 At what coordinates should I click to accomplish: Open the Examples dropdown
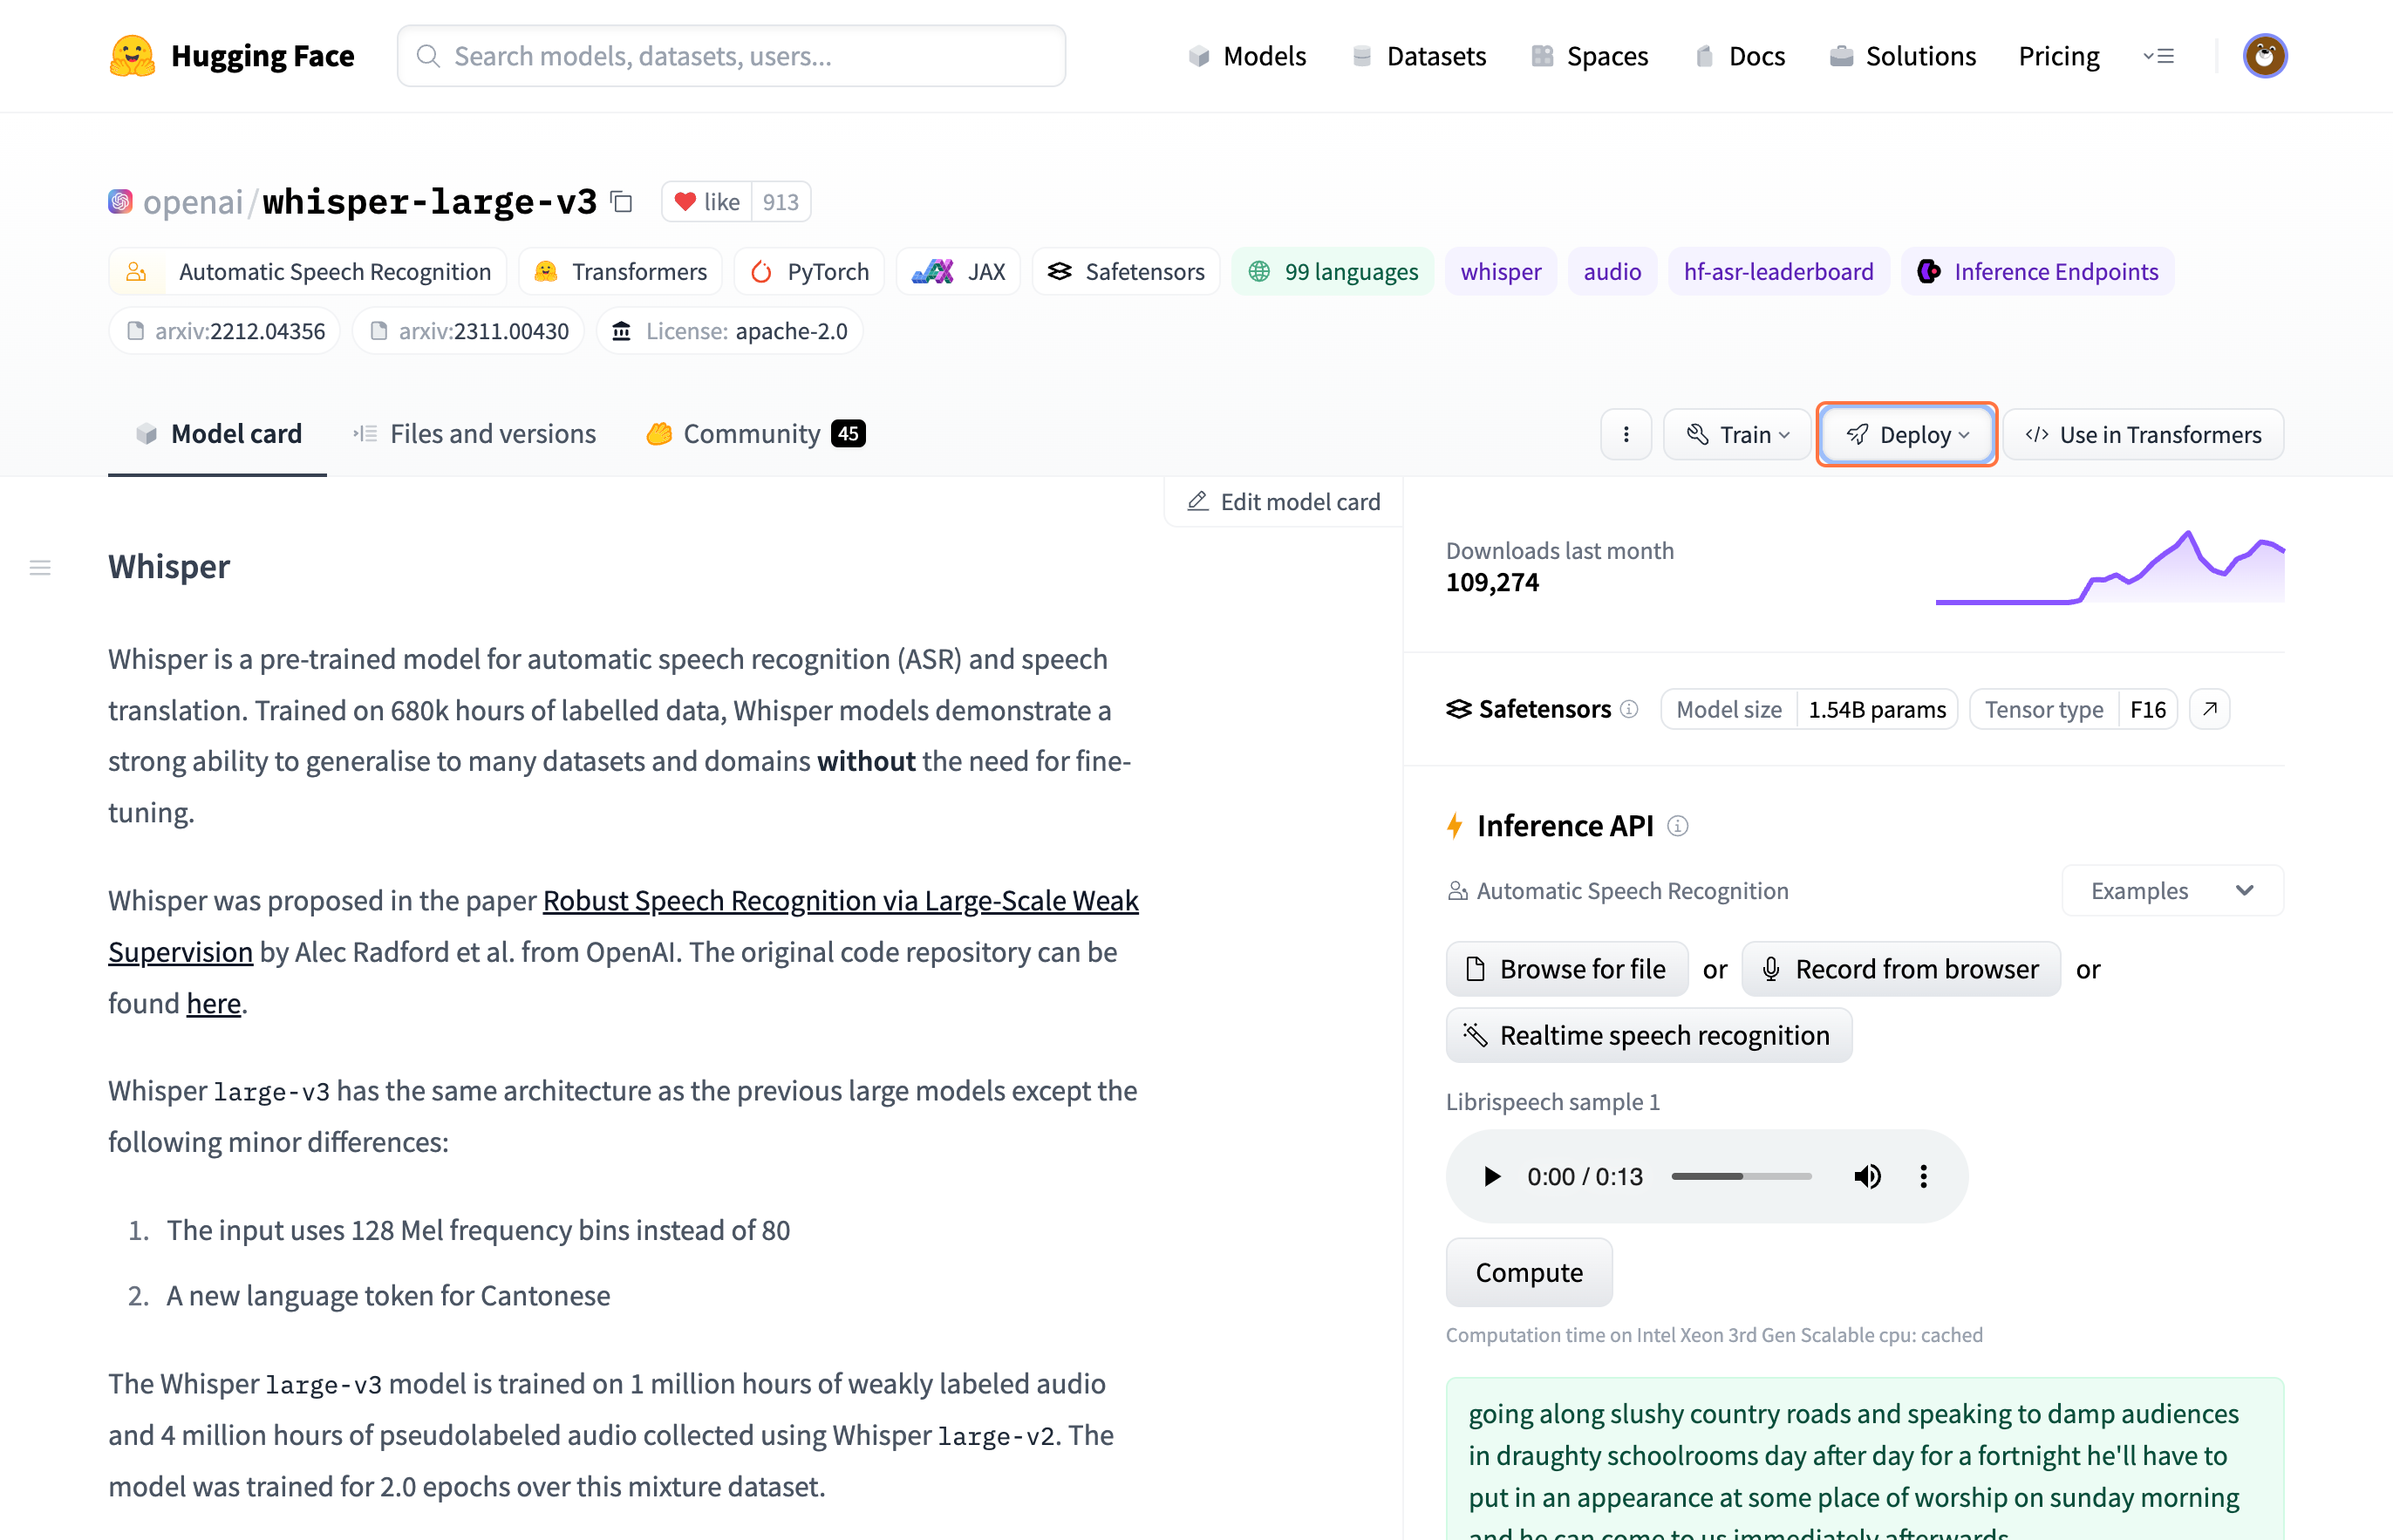point(2172,890)
